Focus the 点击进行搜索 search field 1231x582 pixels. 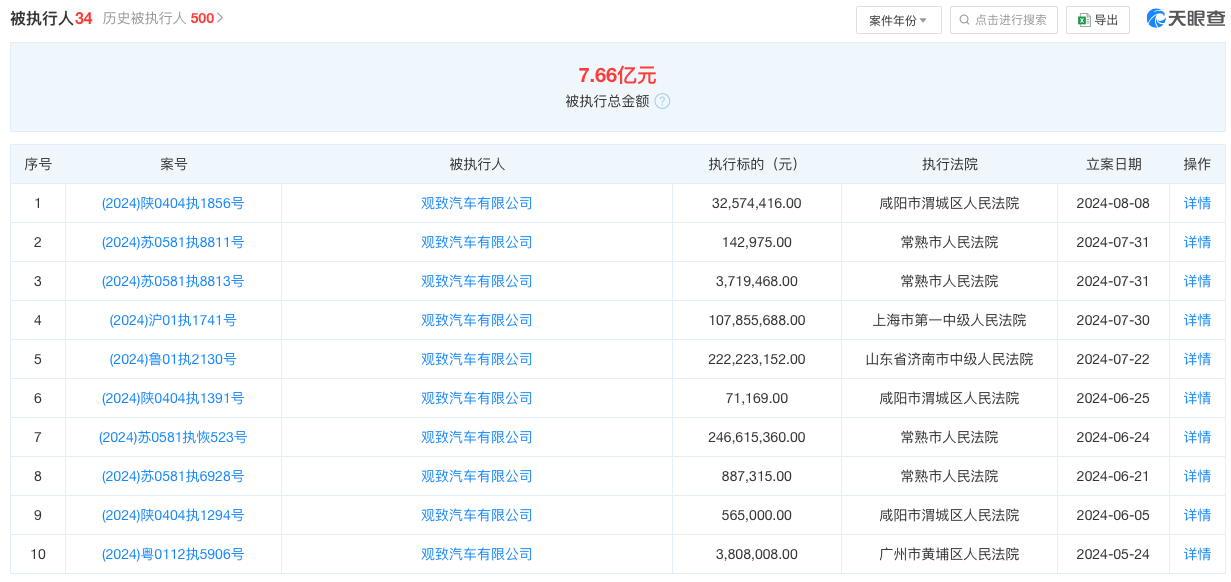(x=1004, y=20)
